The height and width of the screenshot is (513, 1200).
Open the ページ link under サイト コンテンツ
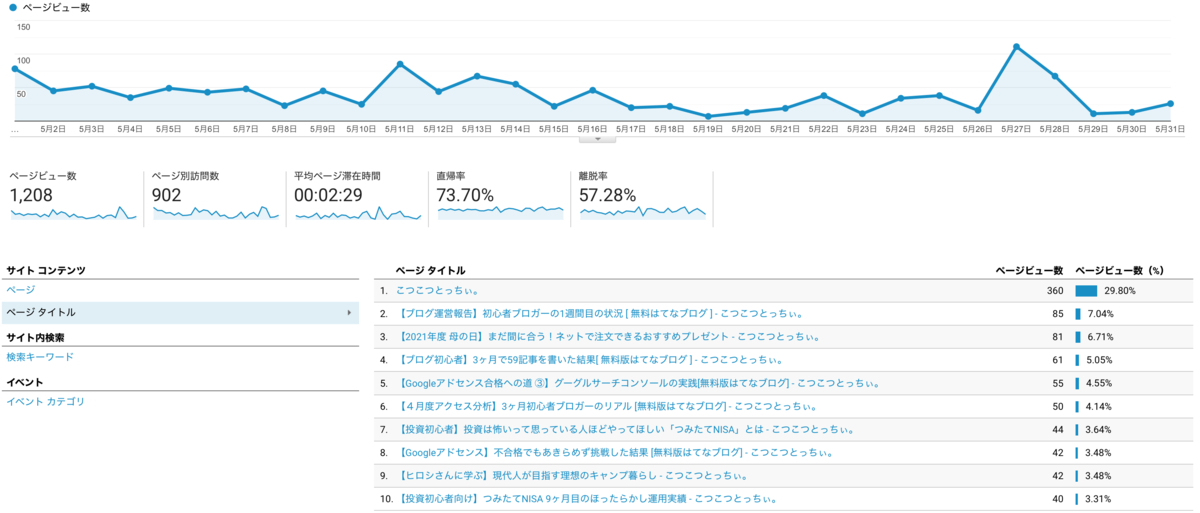(x=21, y=290)
